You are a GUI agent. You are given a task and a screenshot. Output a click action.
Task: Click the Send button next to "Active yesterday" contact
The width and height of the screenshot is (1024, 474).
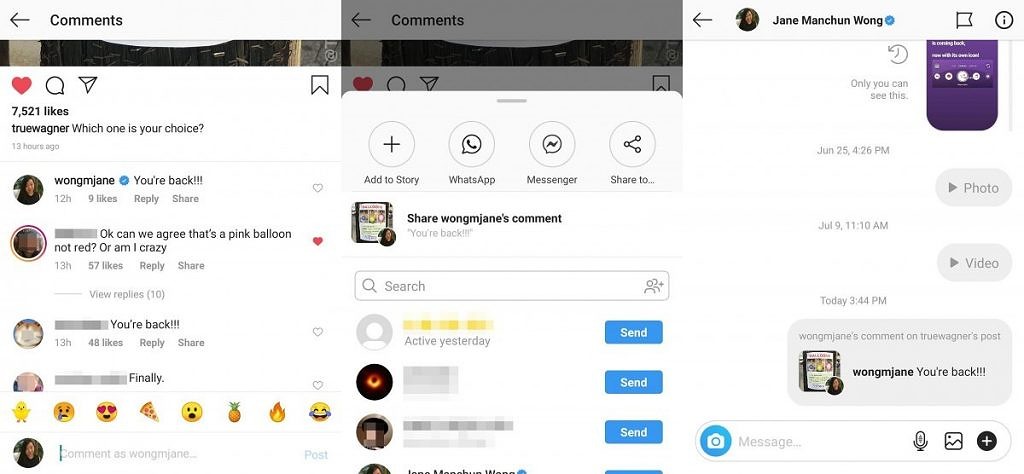pyautogui.click(x=633, y=332)
